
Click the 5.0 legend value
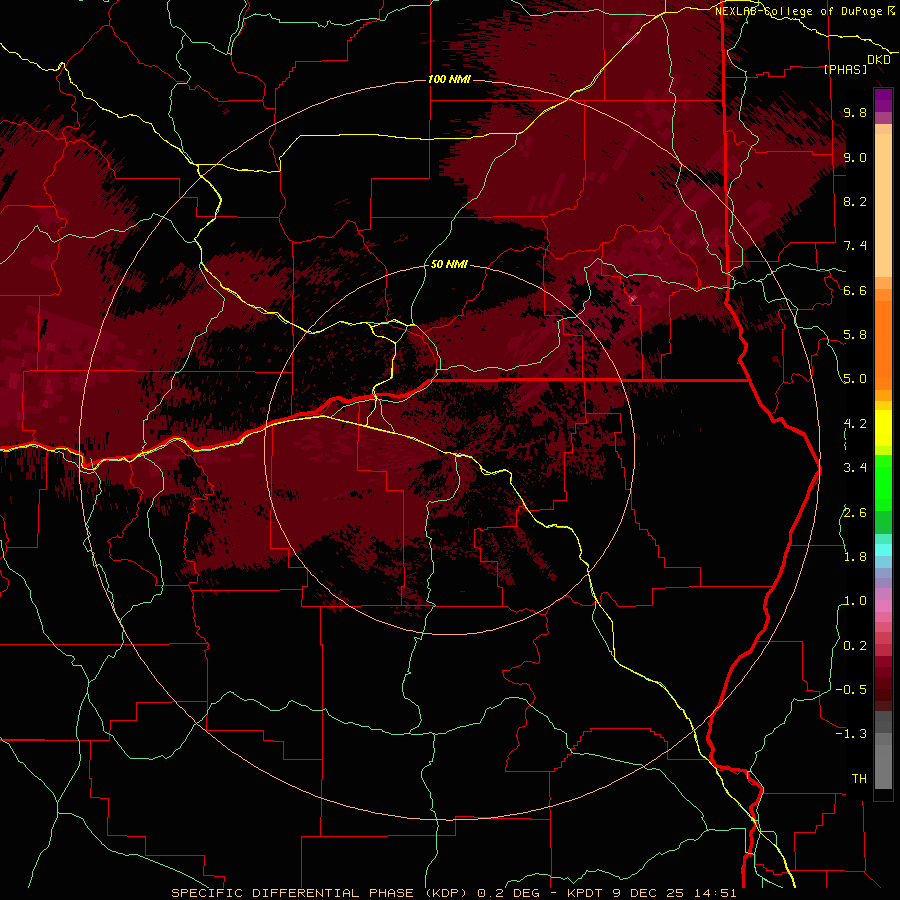click(855, 379)
